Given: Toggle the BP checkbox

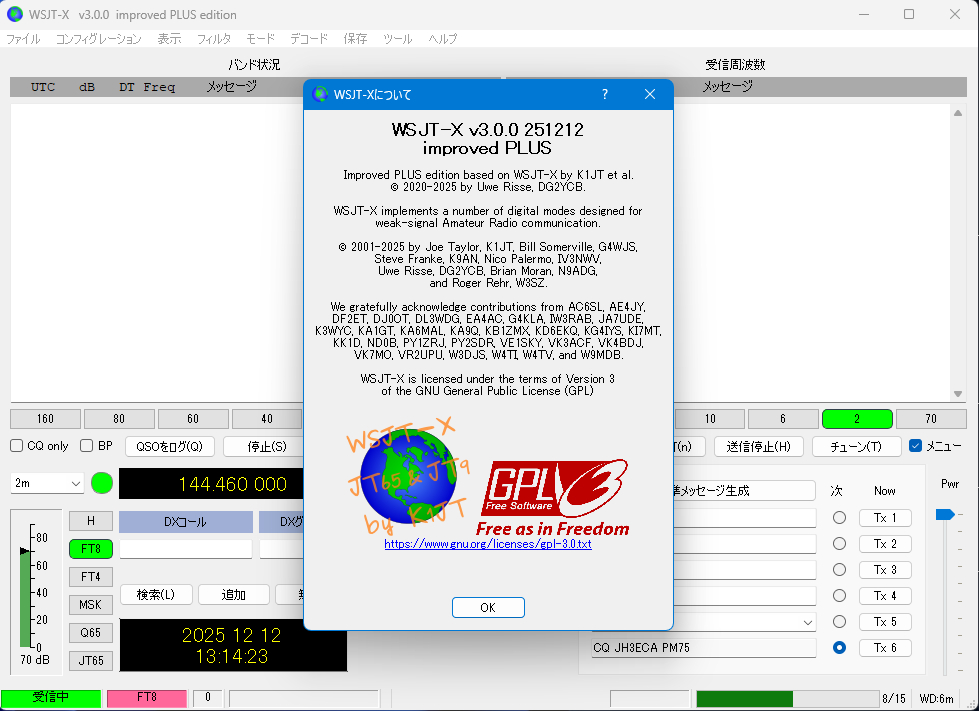Looking at the screenshot, I should [87, 446].
